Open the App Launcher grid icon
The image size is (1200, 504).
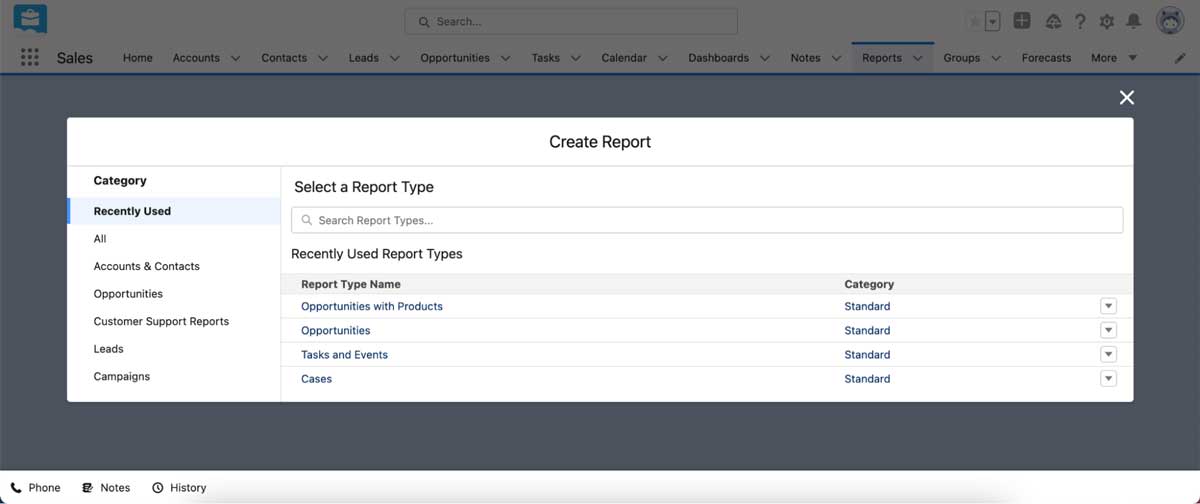click(x=30, y=58)
